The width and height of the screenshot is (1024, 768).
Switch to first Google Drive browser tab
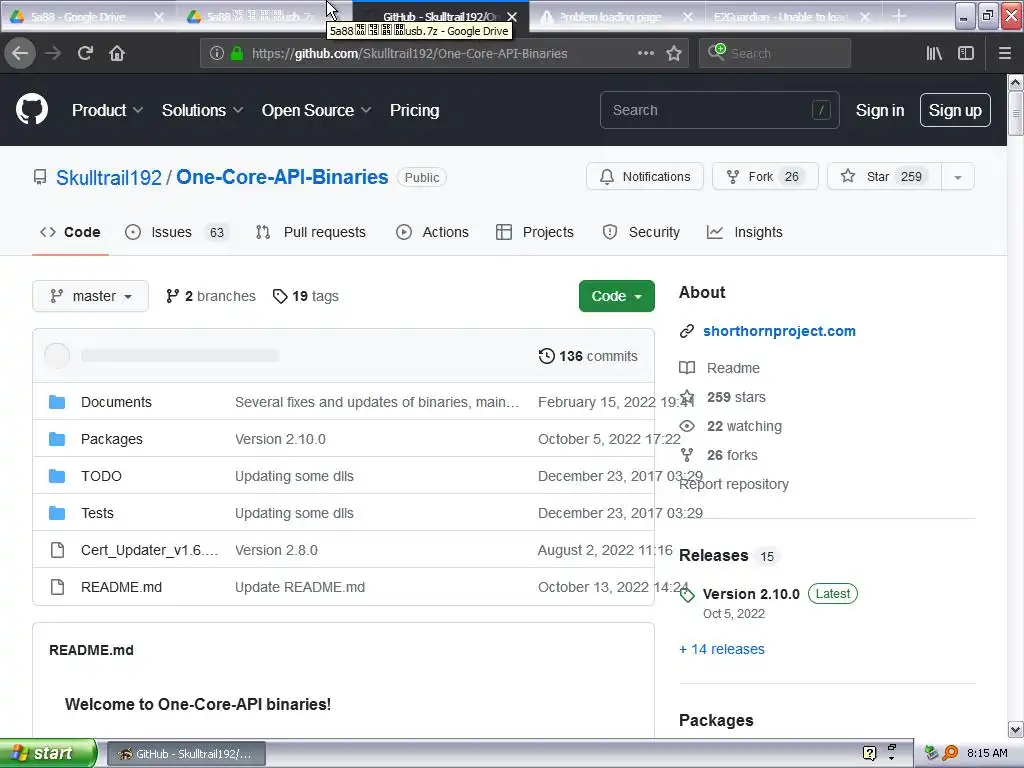(x=87, y=17)
